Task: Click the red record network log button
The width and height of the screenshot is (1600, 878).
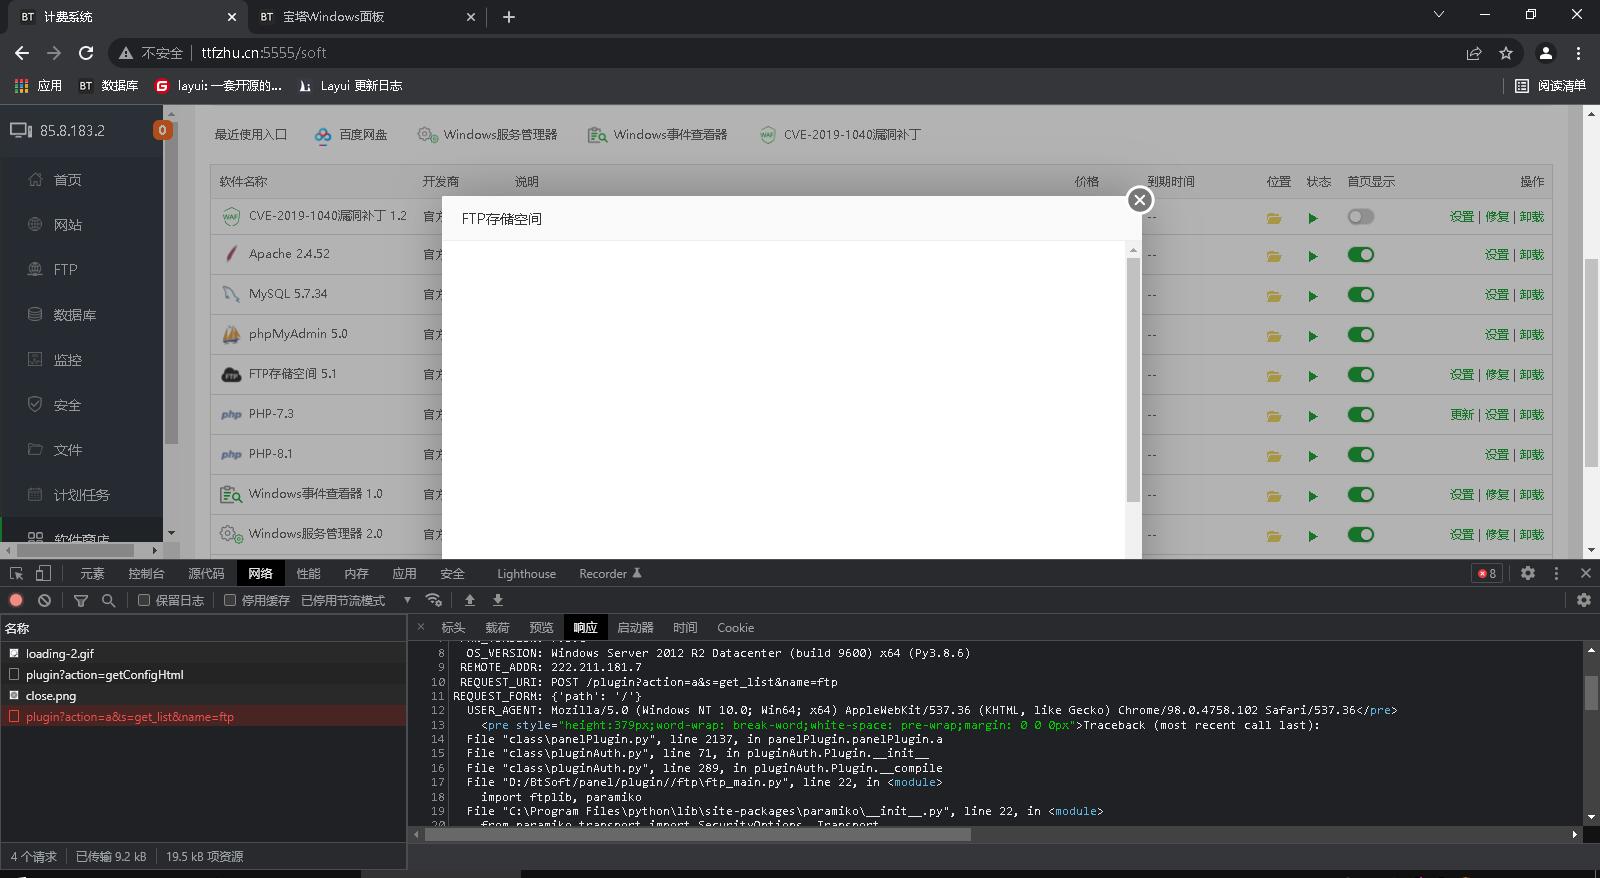Action: pyautogui.click(x=16, y=600)
